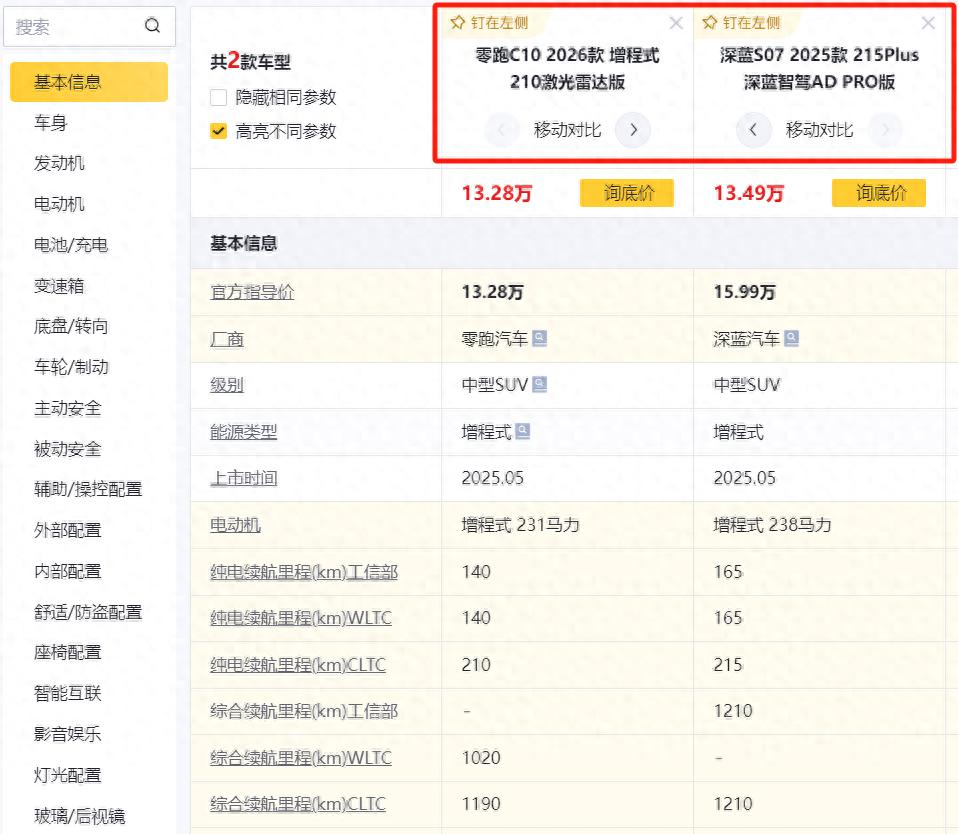Click 零跑C10 2026款 model title

[568, 68]
